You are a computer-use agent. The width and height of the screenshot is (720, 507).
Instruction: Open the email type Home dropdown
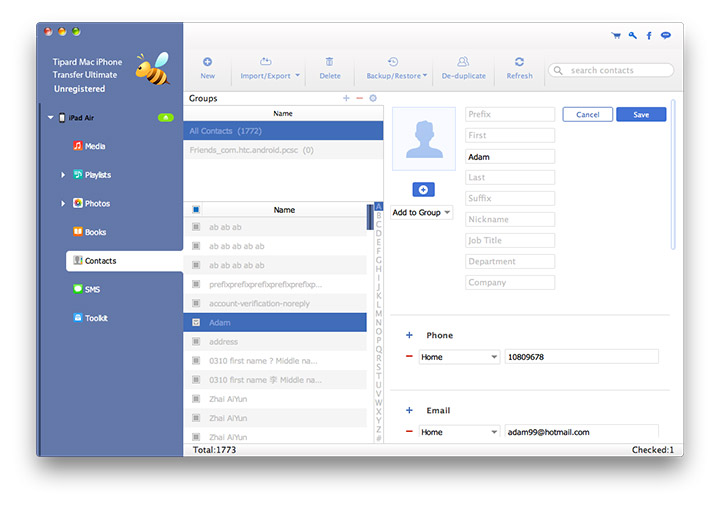(459, 432)
